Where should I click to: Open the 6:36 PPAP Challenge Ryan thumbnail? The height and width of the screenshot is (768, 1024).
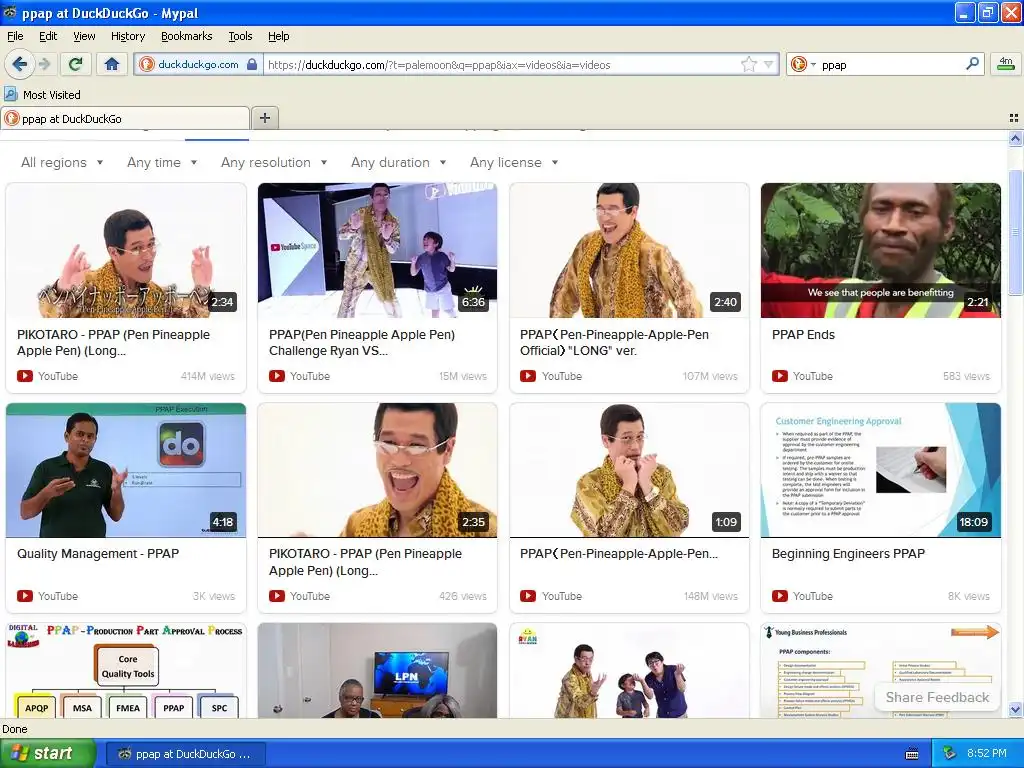(377, 250)
